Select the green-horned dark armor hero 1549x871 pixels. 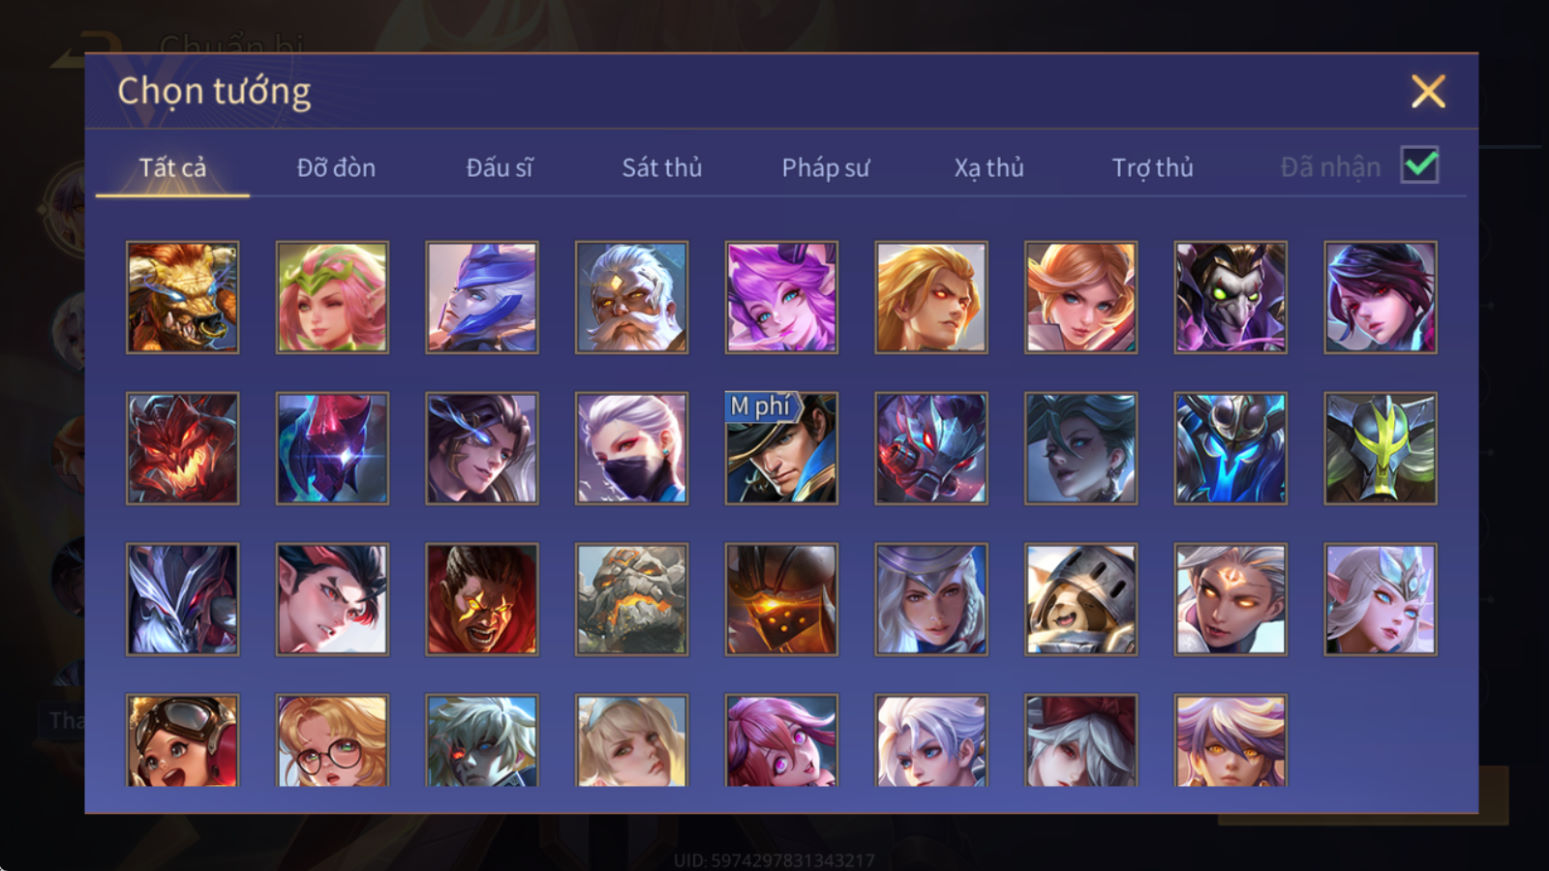coord(1380,448)
